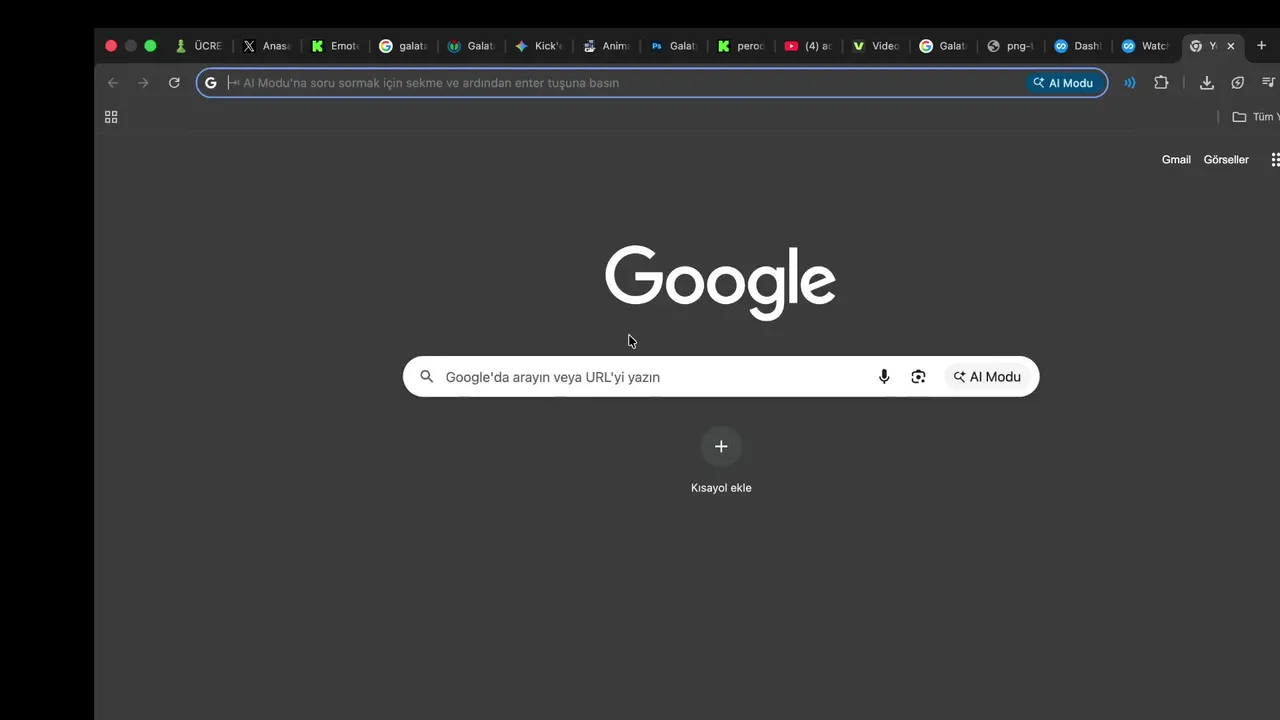Screen dimensions: 1280x720
Task: Switch to the ÜCRE chess tab
Action: click(199, 46)
